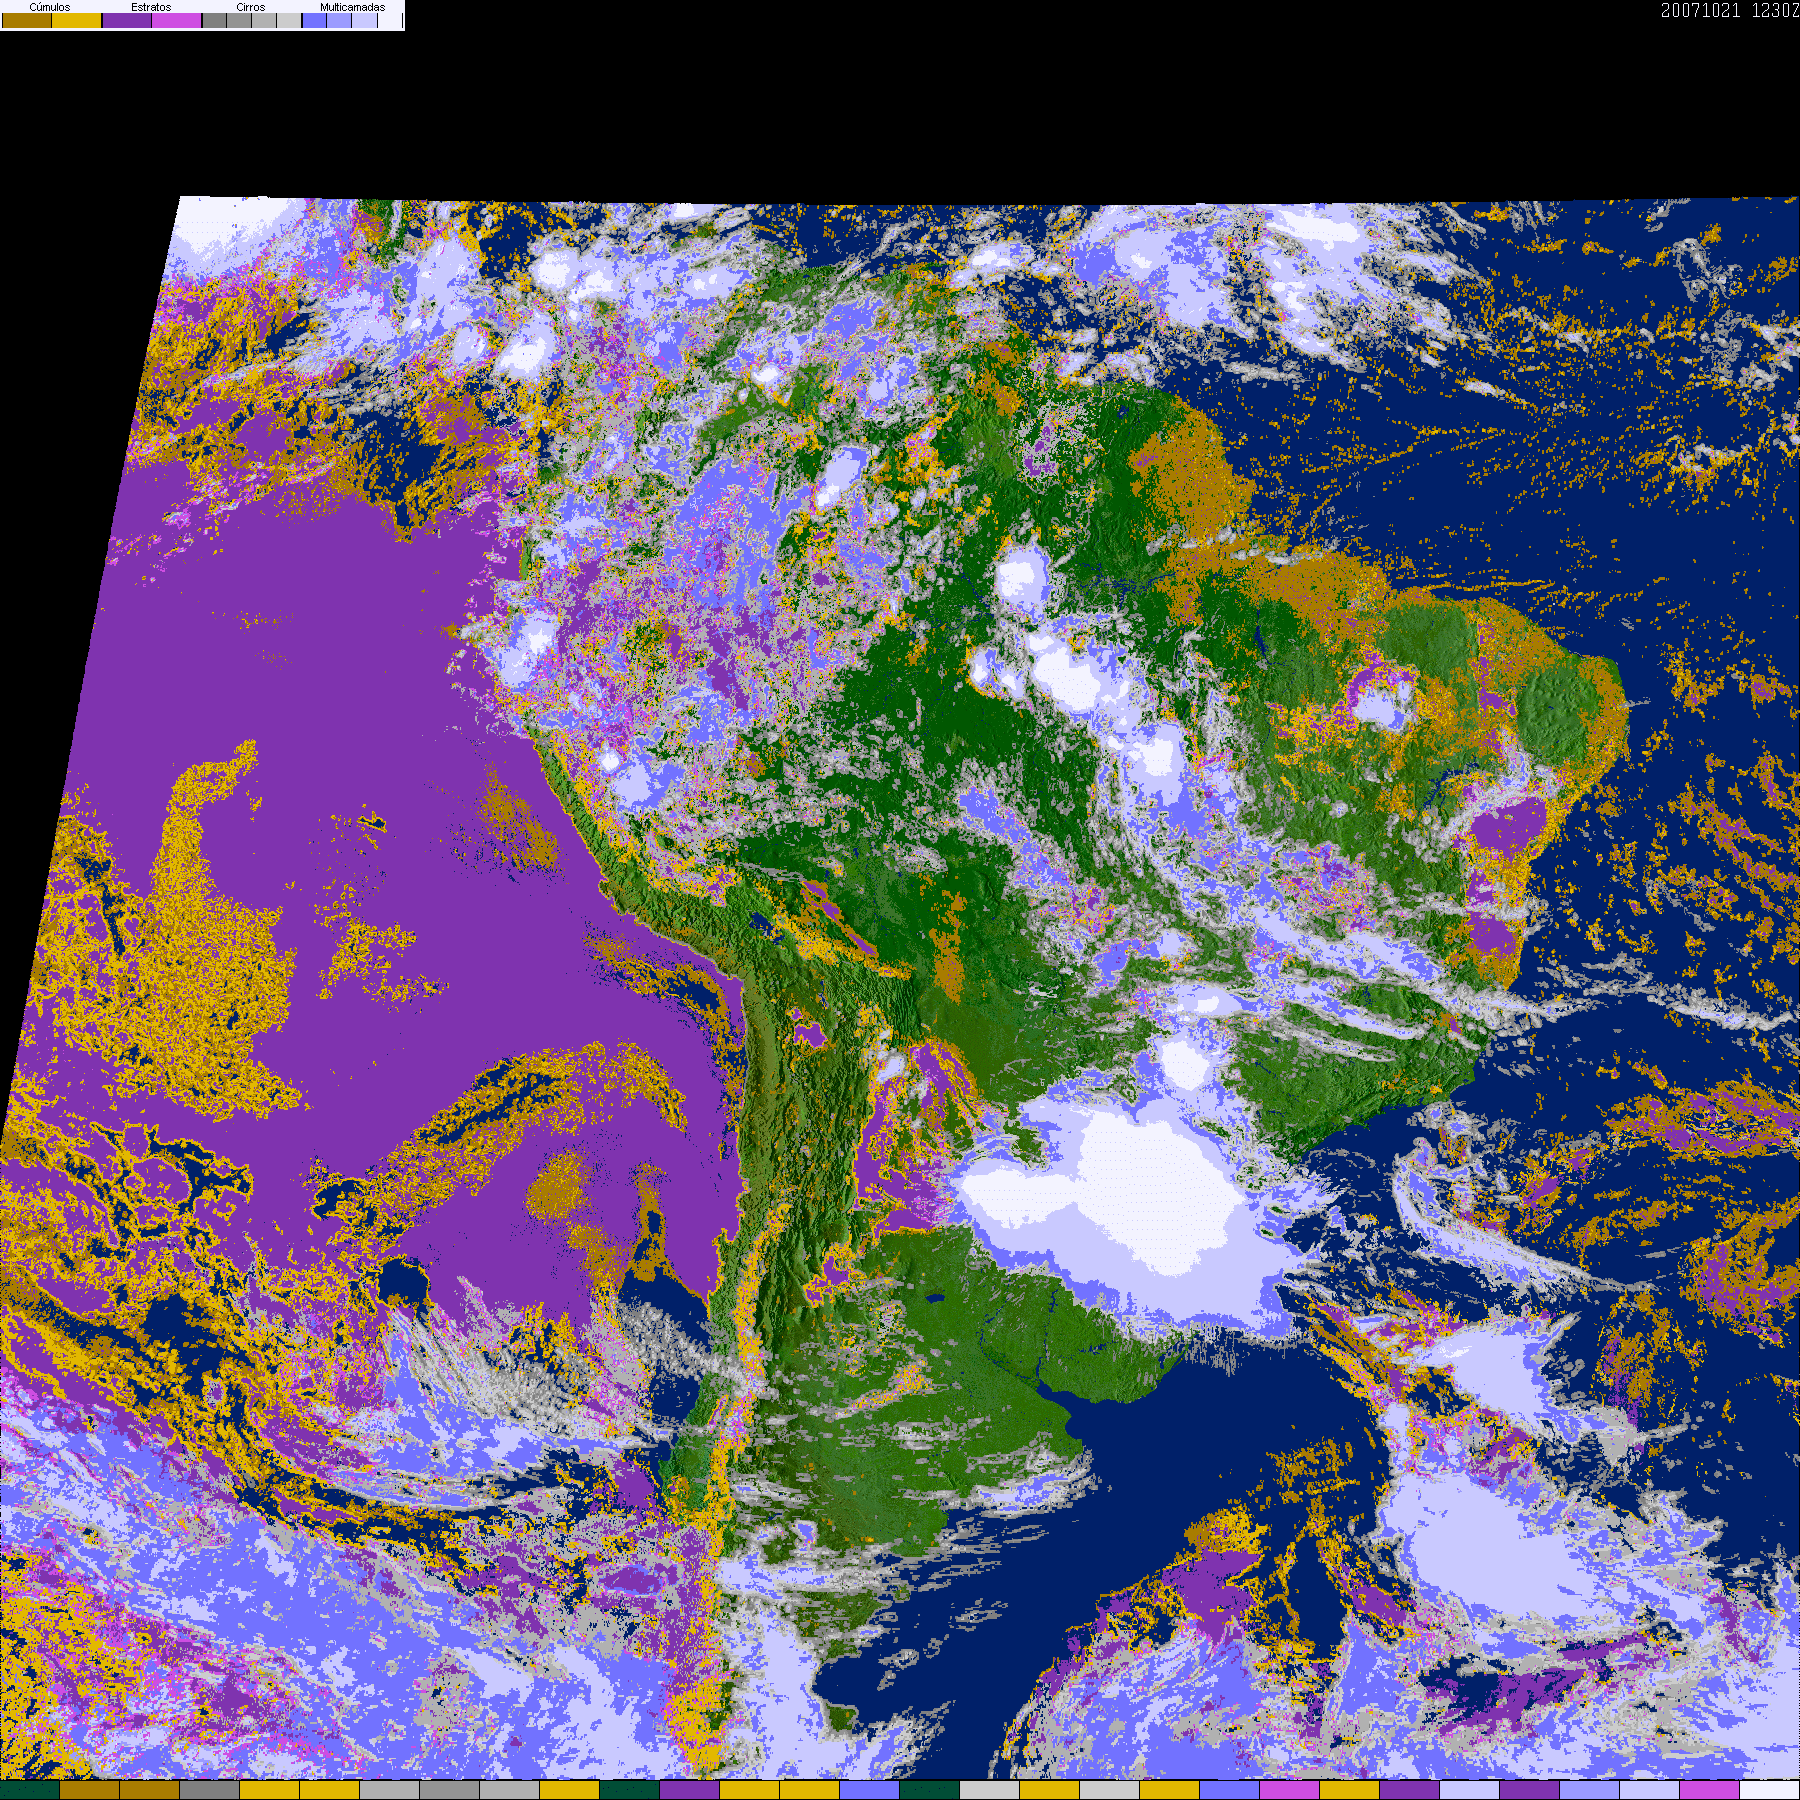Click the 1230Z time stamp
This screenshot has width=1800, height=1800.
(1776, 11)
